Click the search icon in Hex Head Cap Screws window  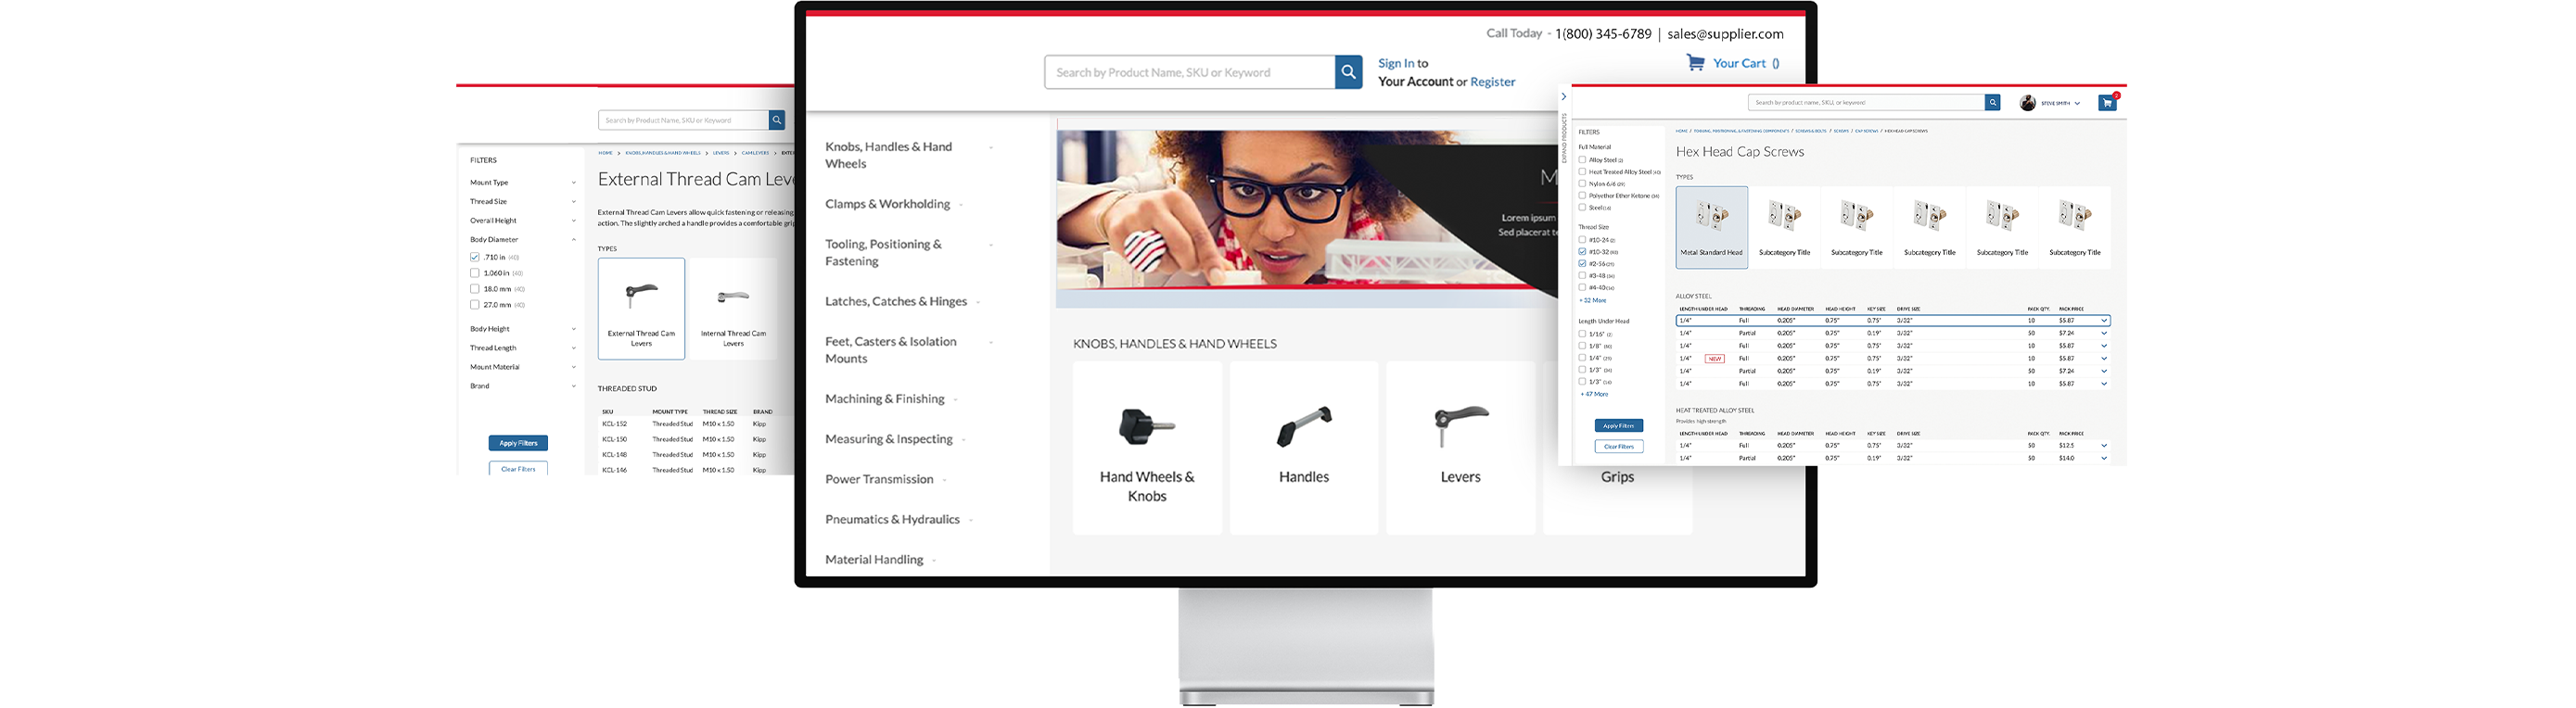click(x=1992, y=102)
